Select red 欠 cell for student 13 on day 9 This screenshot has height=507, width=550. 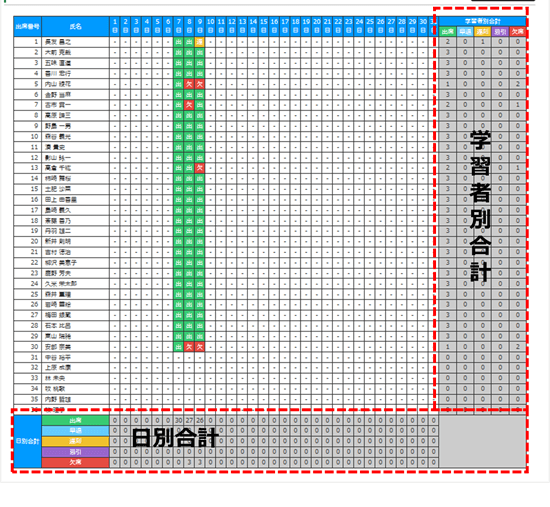click(x=200, y=168)
